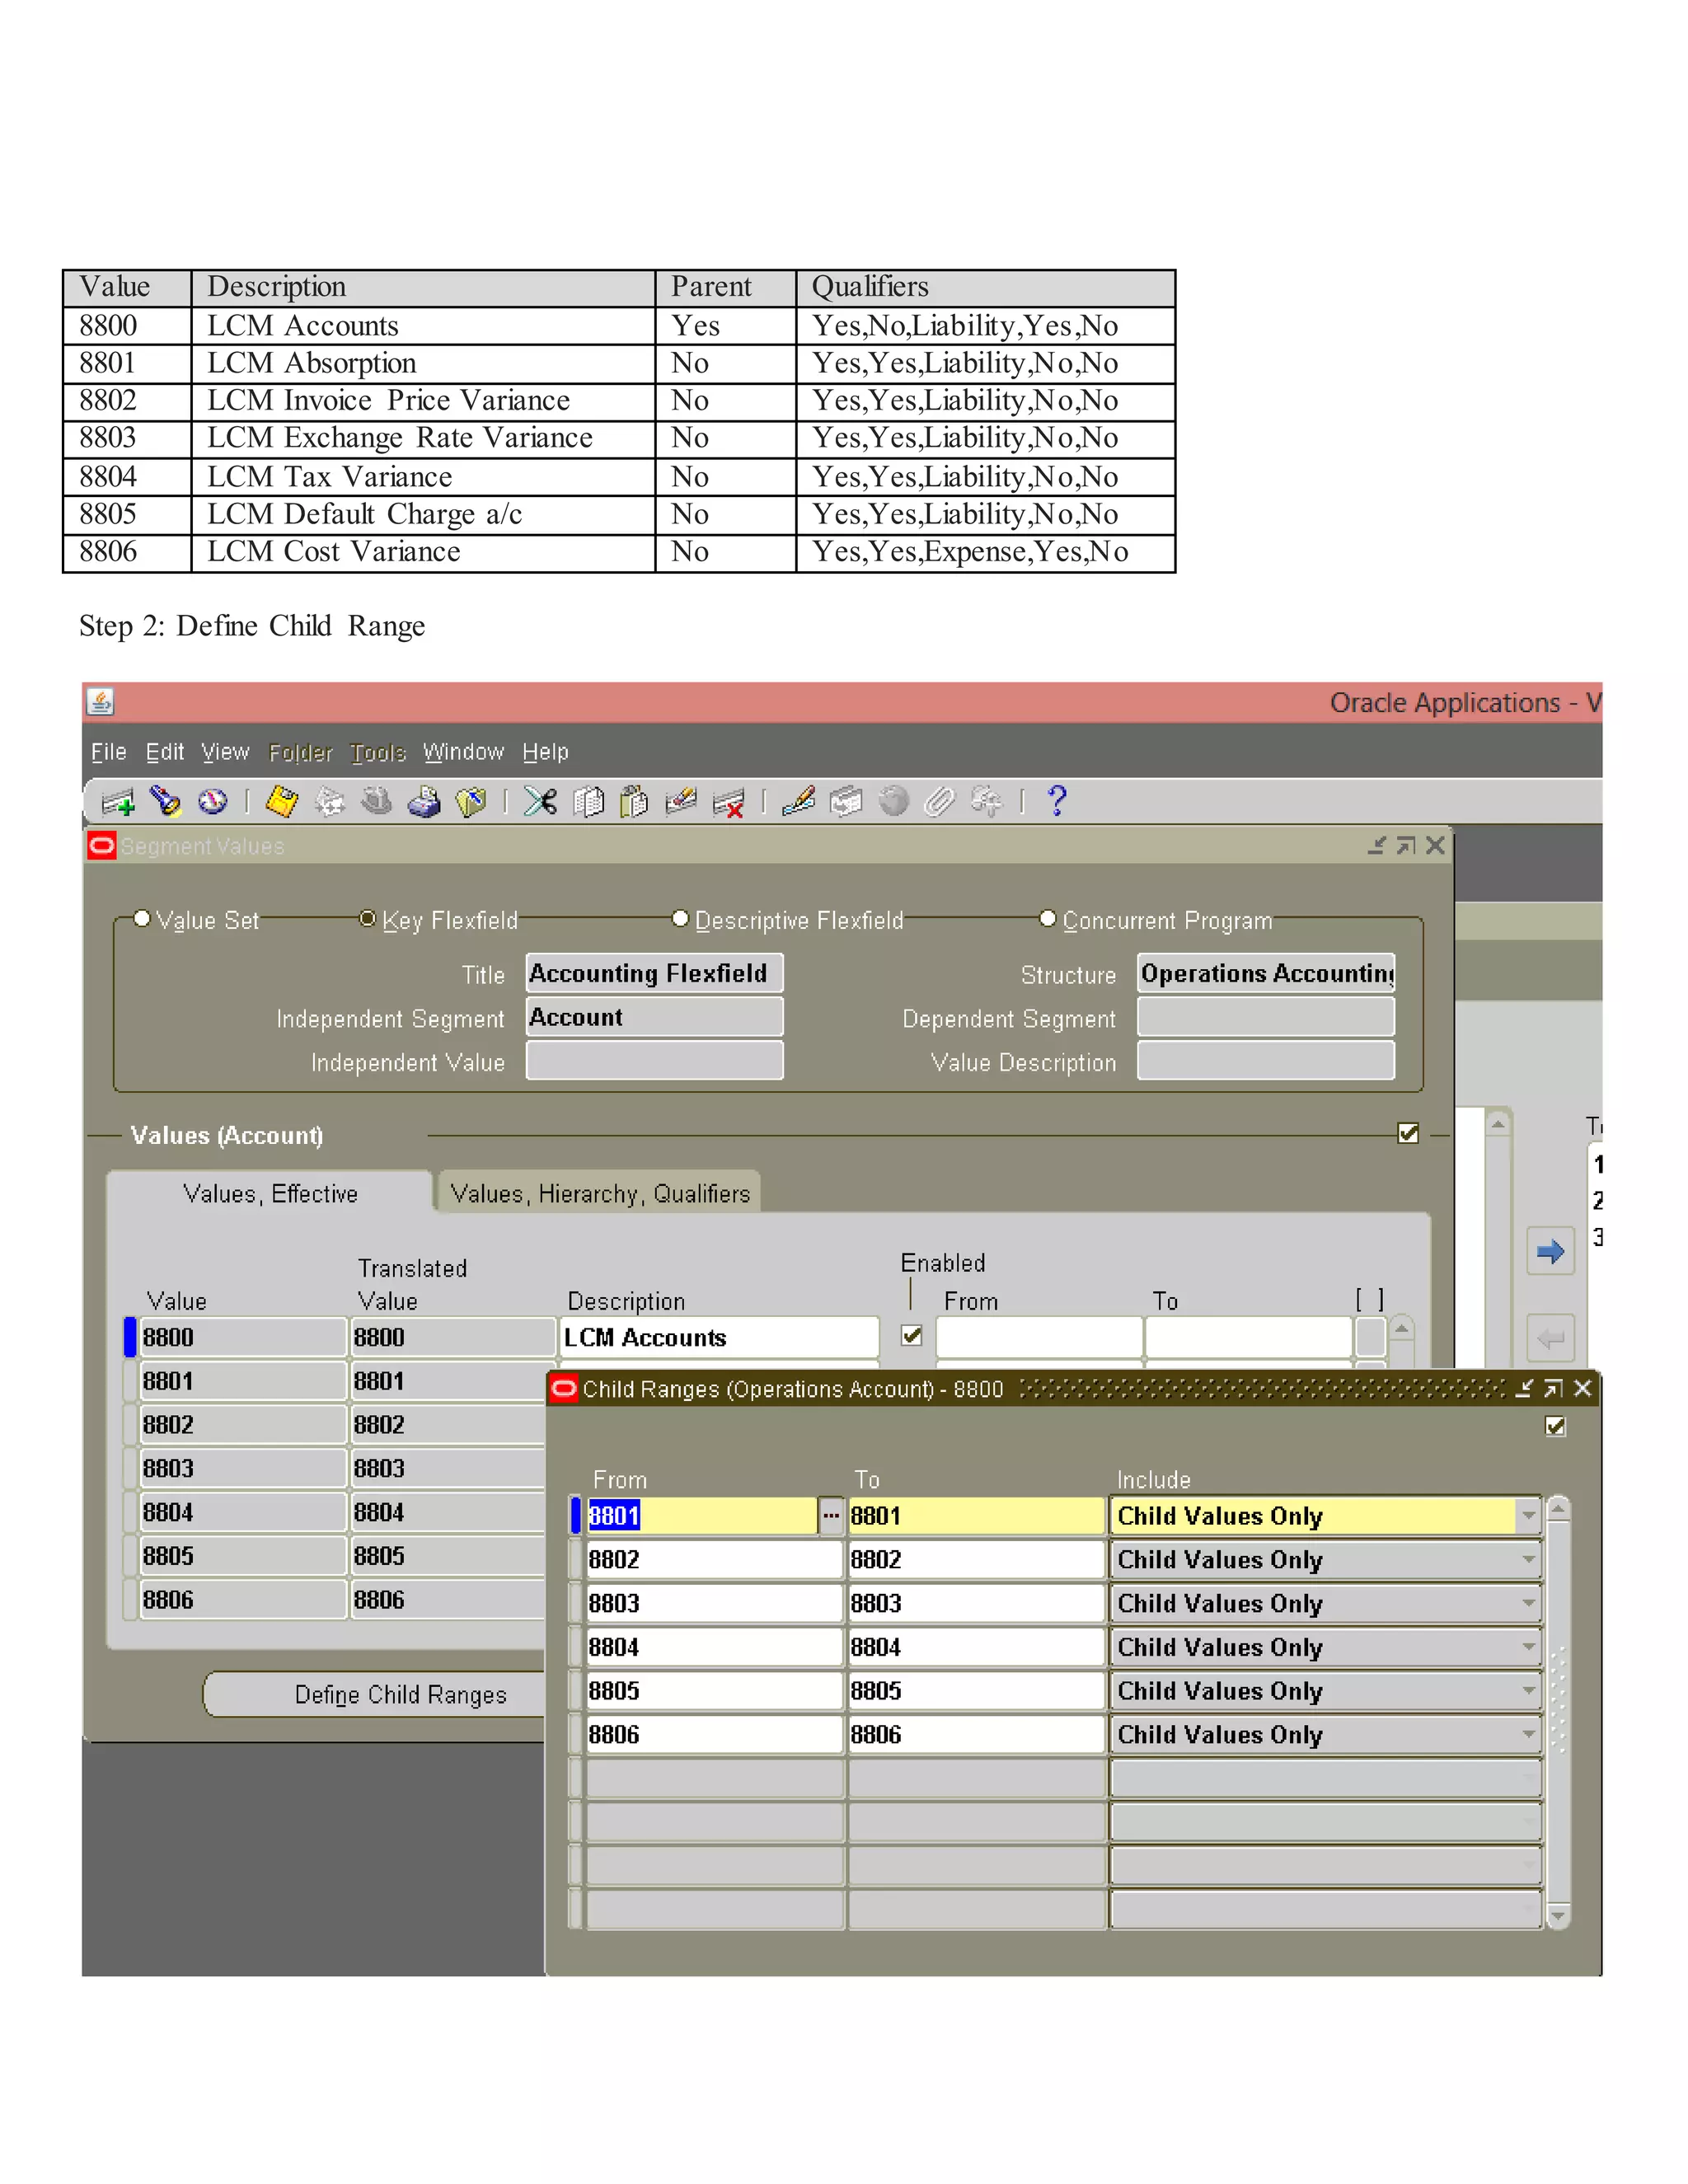
Task: Open the Include dropdown for range 8802
Action: (x=1528, y=1560)
